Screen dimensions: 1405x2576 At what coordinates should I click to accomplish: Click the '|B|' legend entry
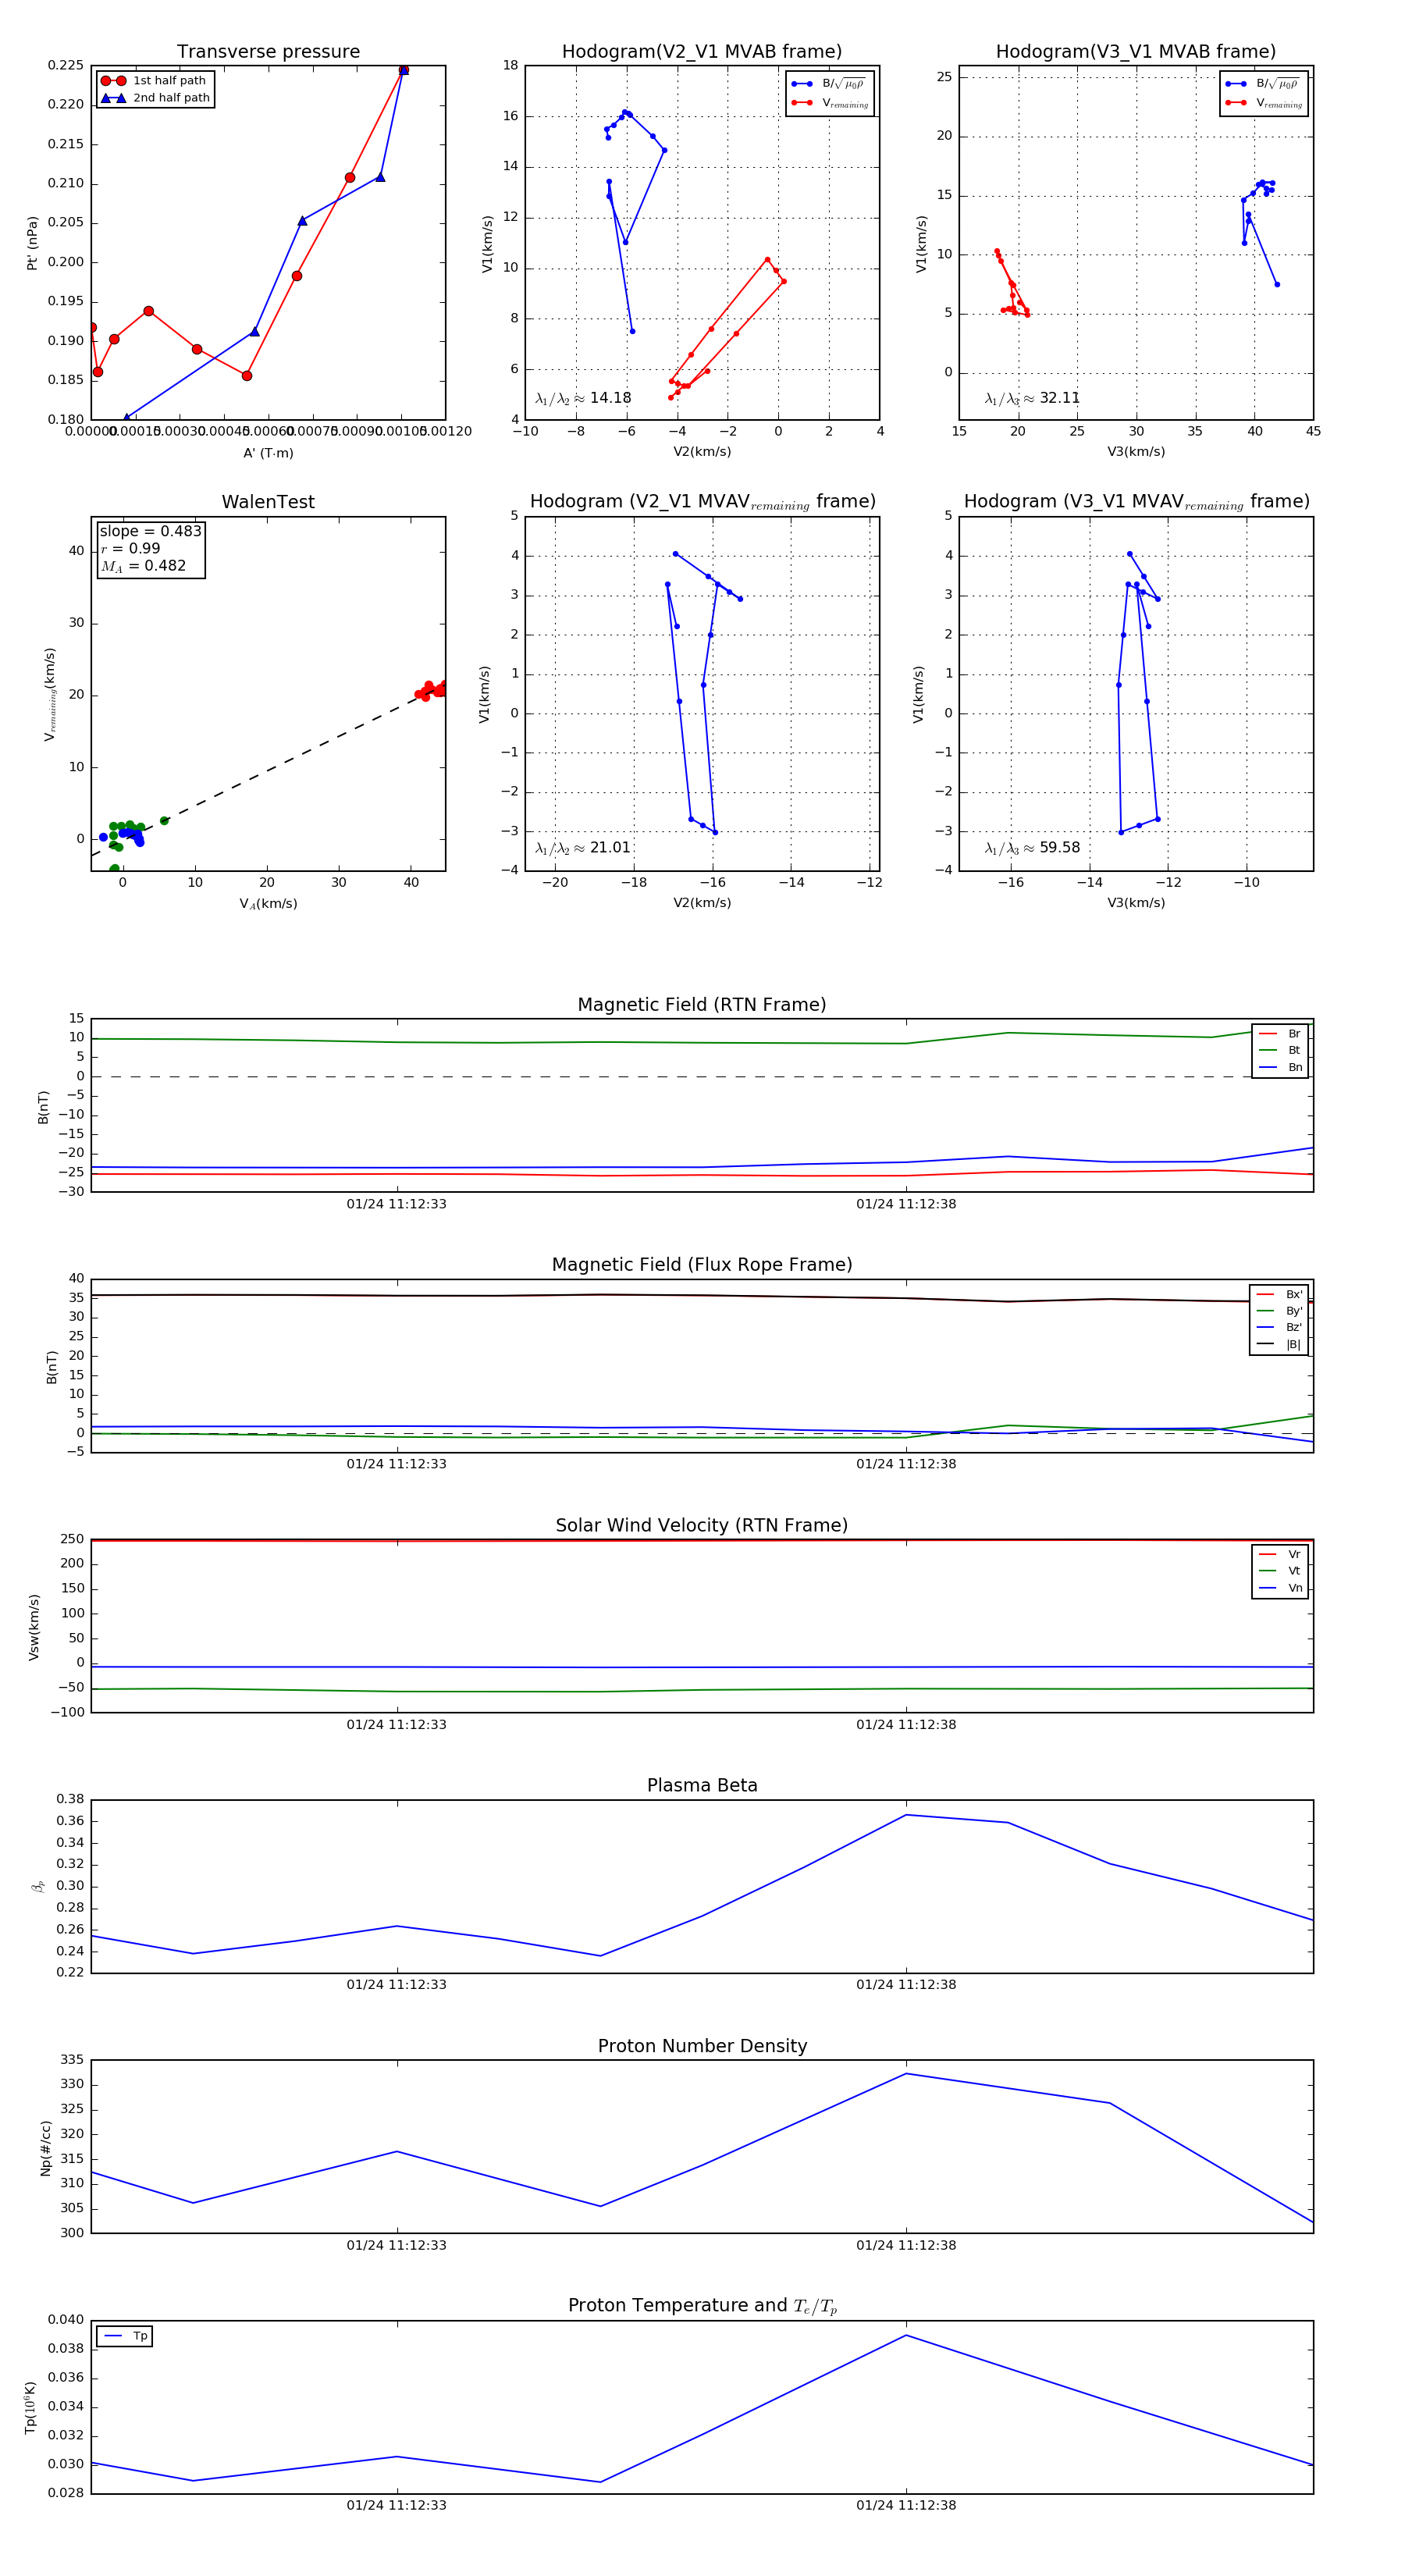click(1279, 1345)
